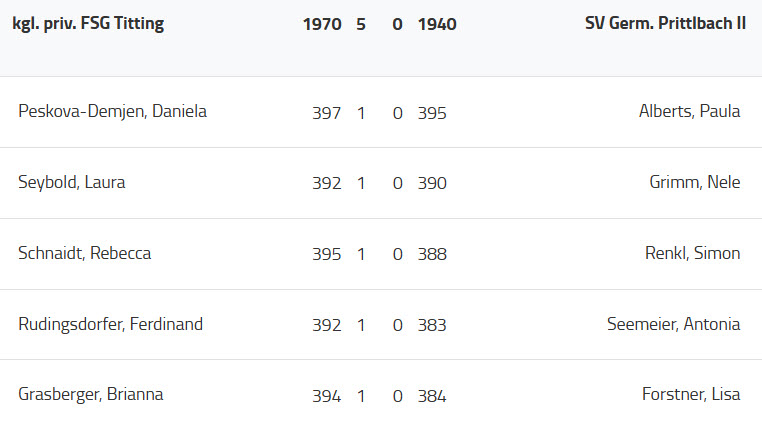Click on Seemeier, Antonia

tap(673, 324)
